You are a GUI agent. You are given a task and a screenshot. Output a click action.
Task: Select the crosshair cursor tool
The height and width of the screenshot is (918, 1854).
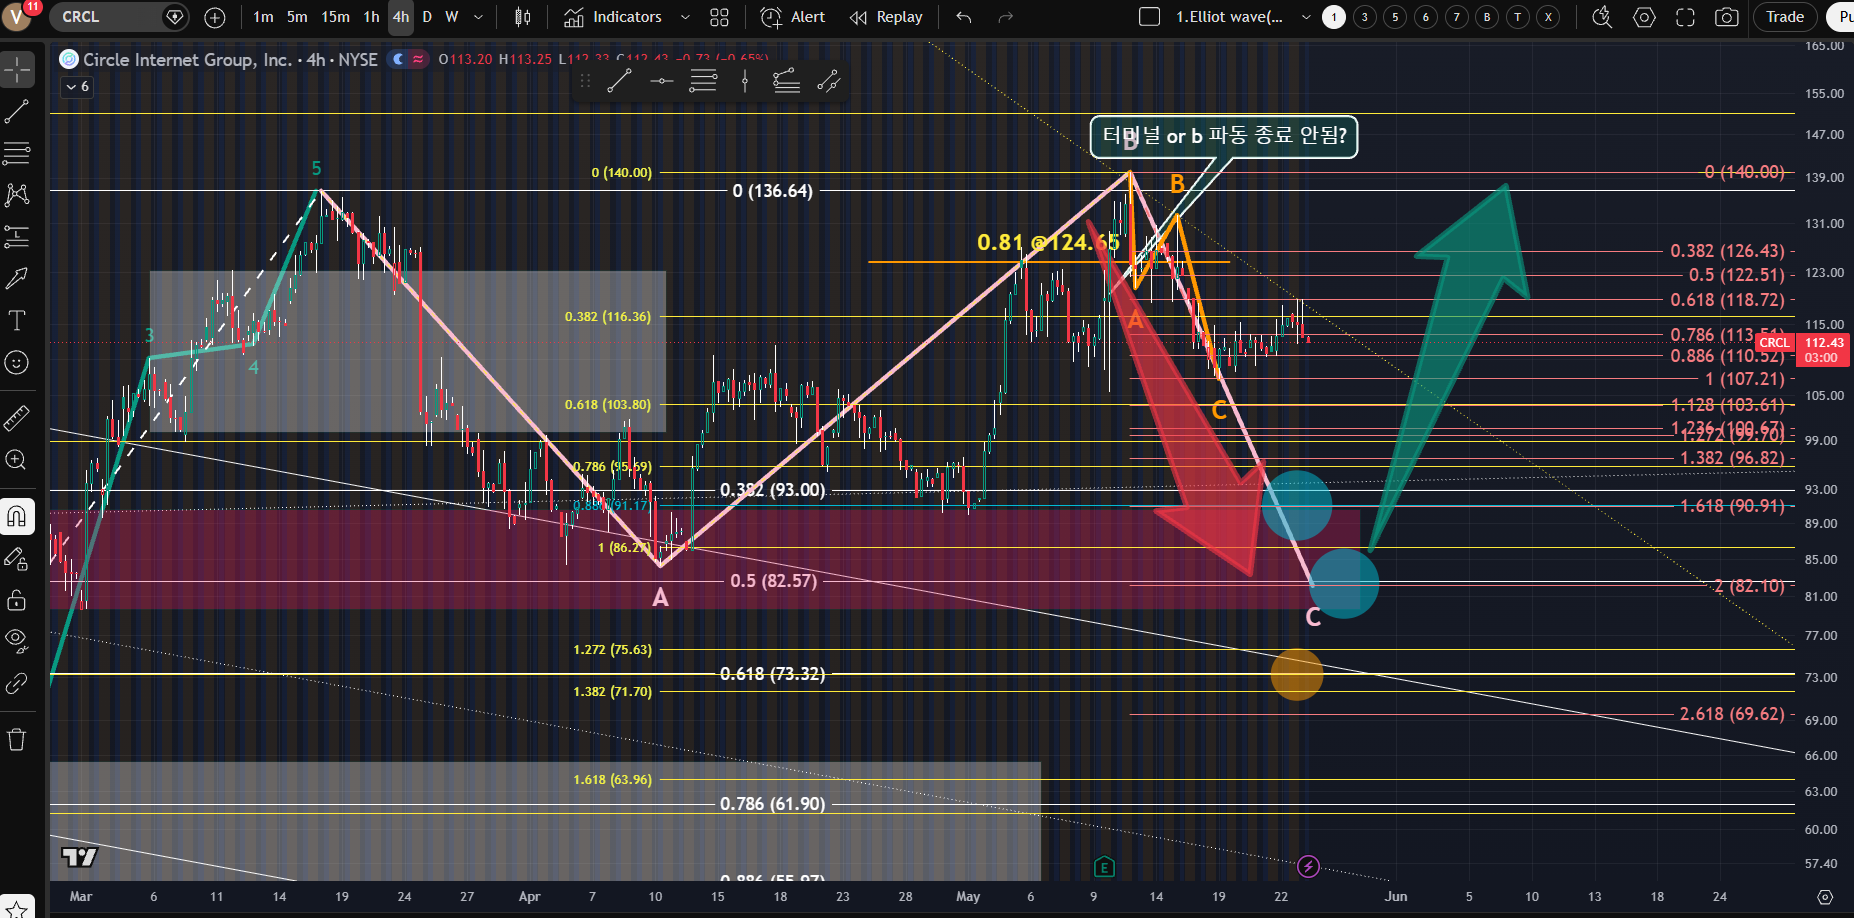pos(17,70)
